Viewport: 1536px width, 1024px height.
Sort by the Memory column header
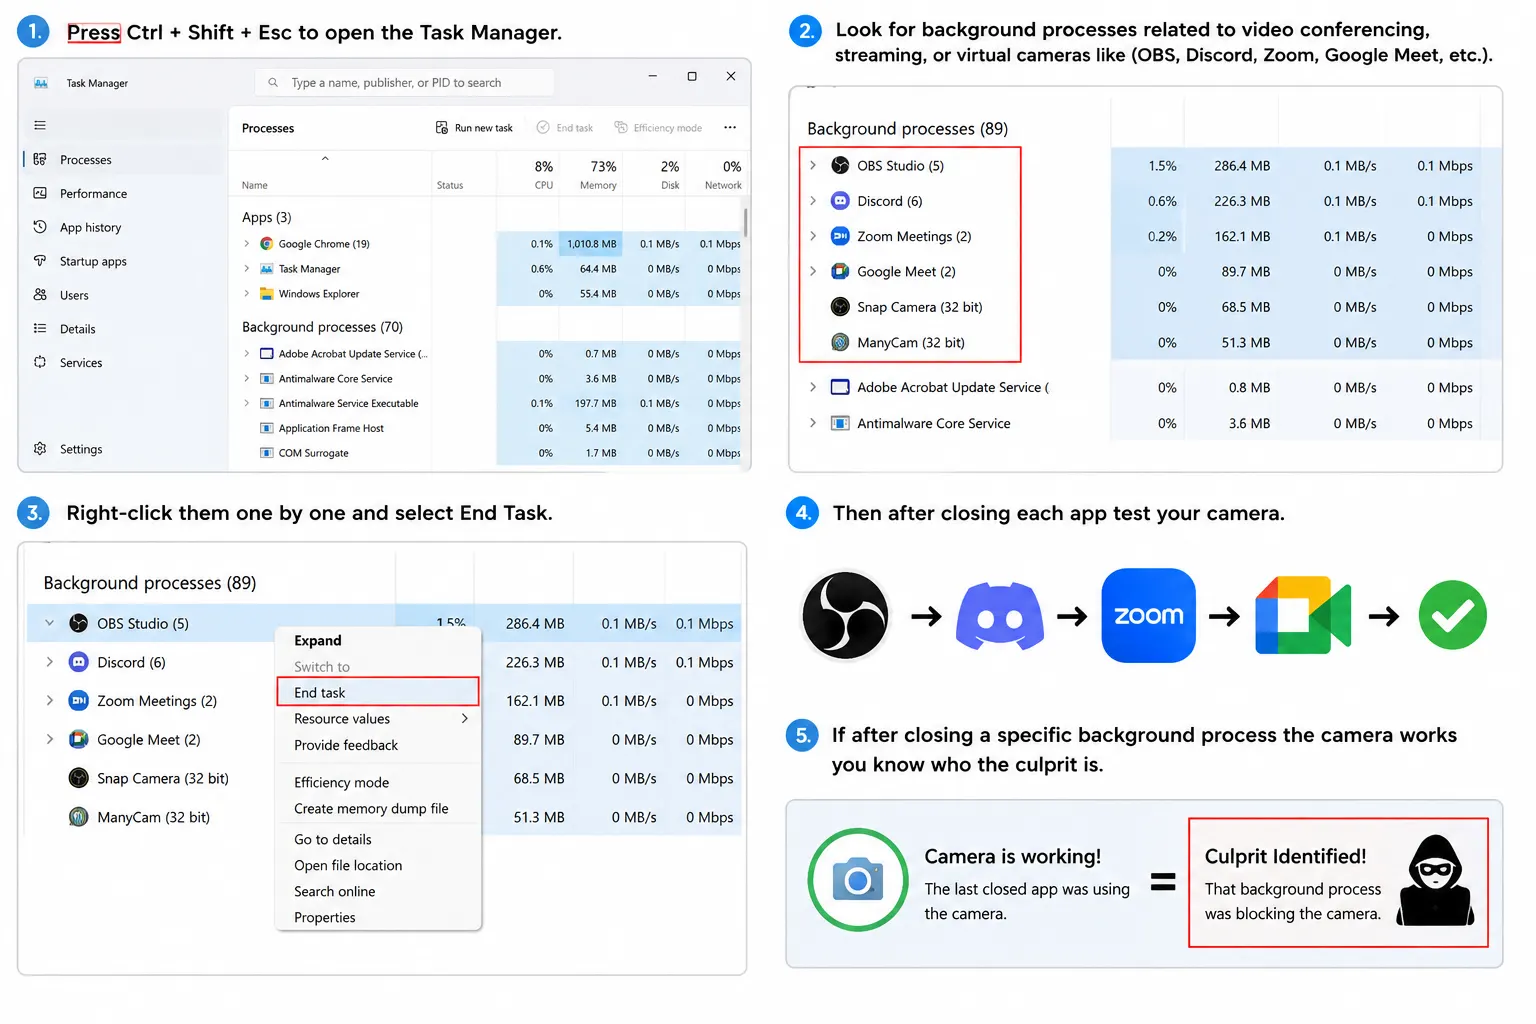click(591, 174)
